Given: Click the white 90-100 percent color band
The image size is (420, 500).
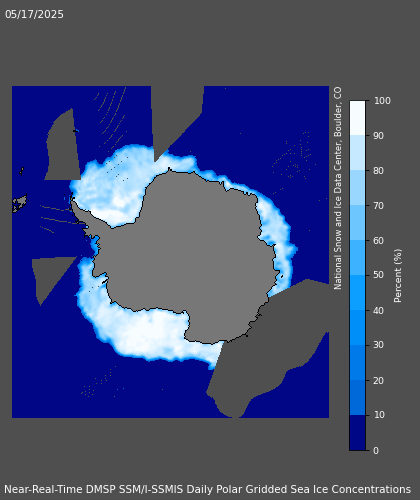Looking at the screenshot, I should pos(357,118).
